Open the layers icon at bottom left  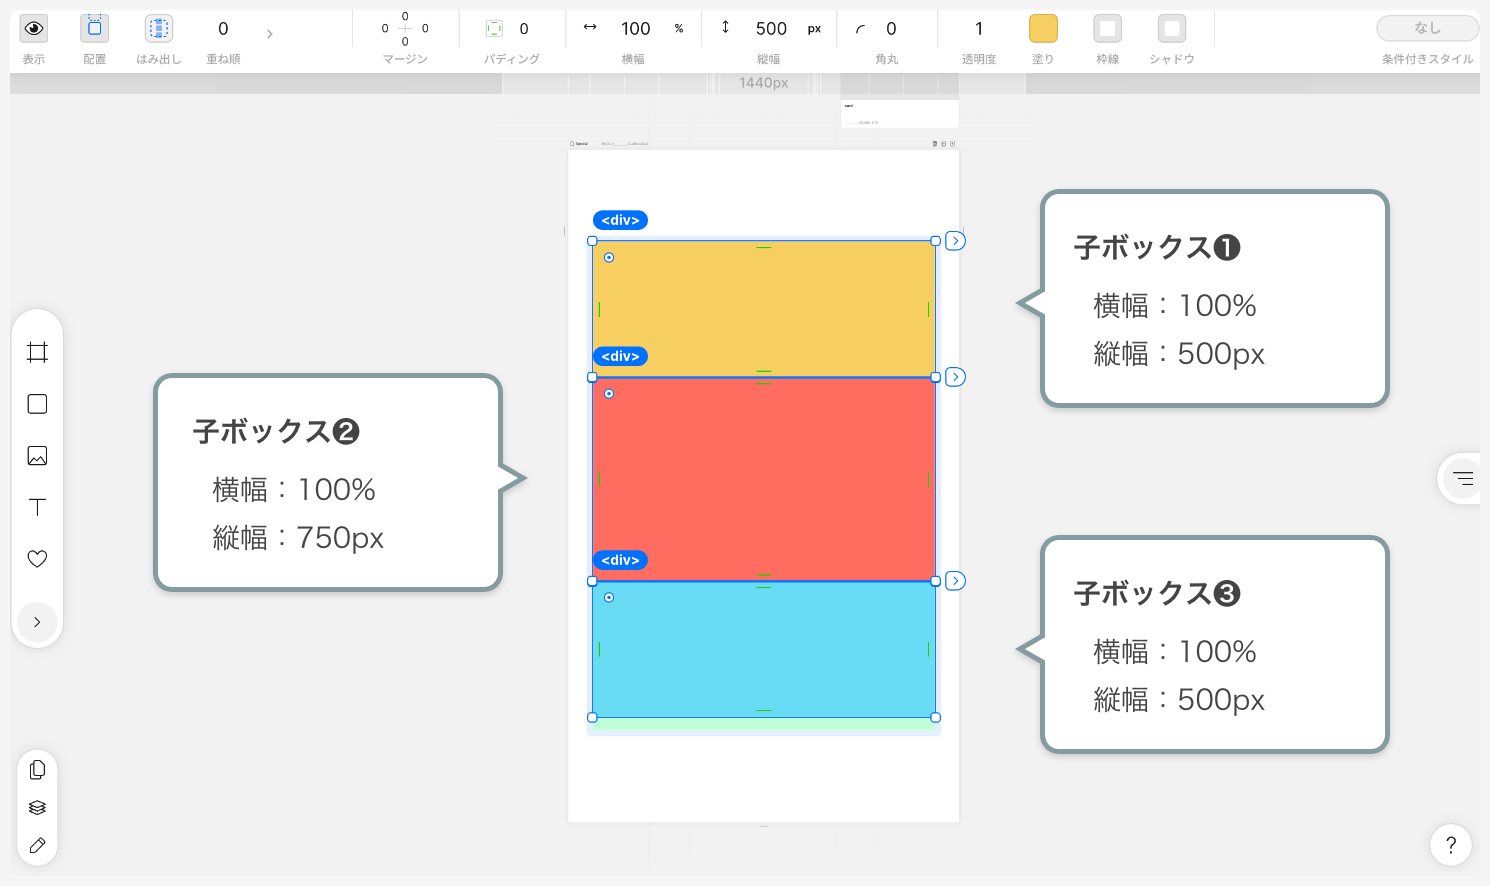[x=37, y=808]
